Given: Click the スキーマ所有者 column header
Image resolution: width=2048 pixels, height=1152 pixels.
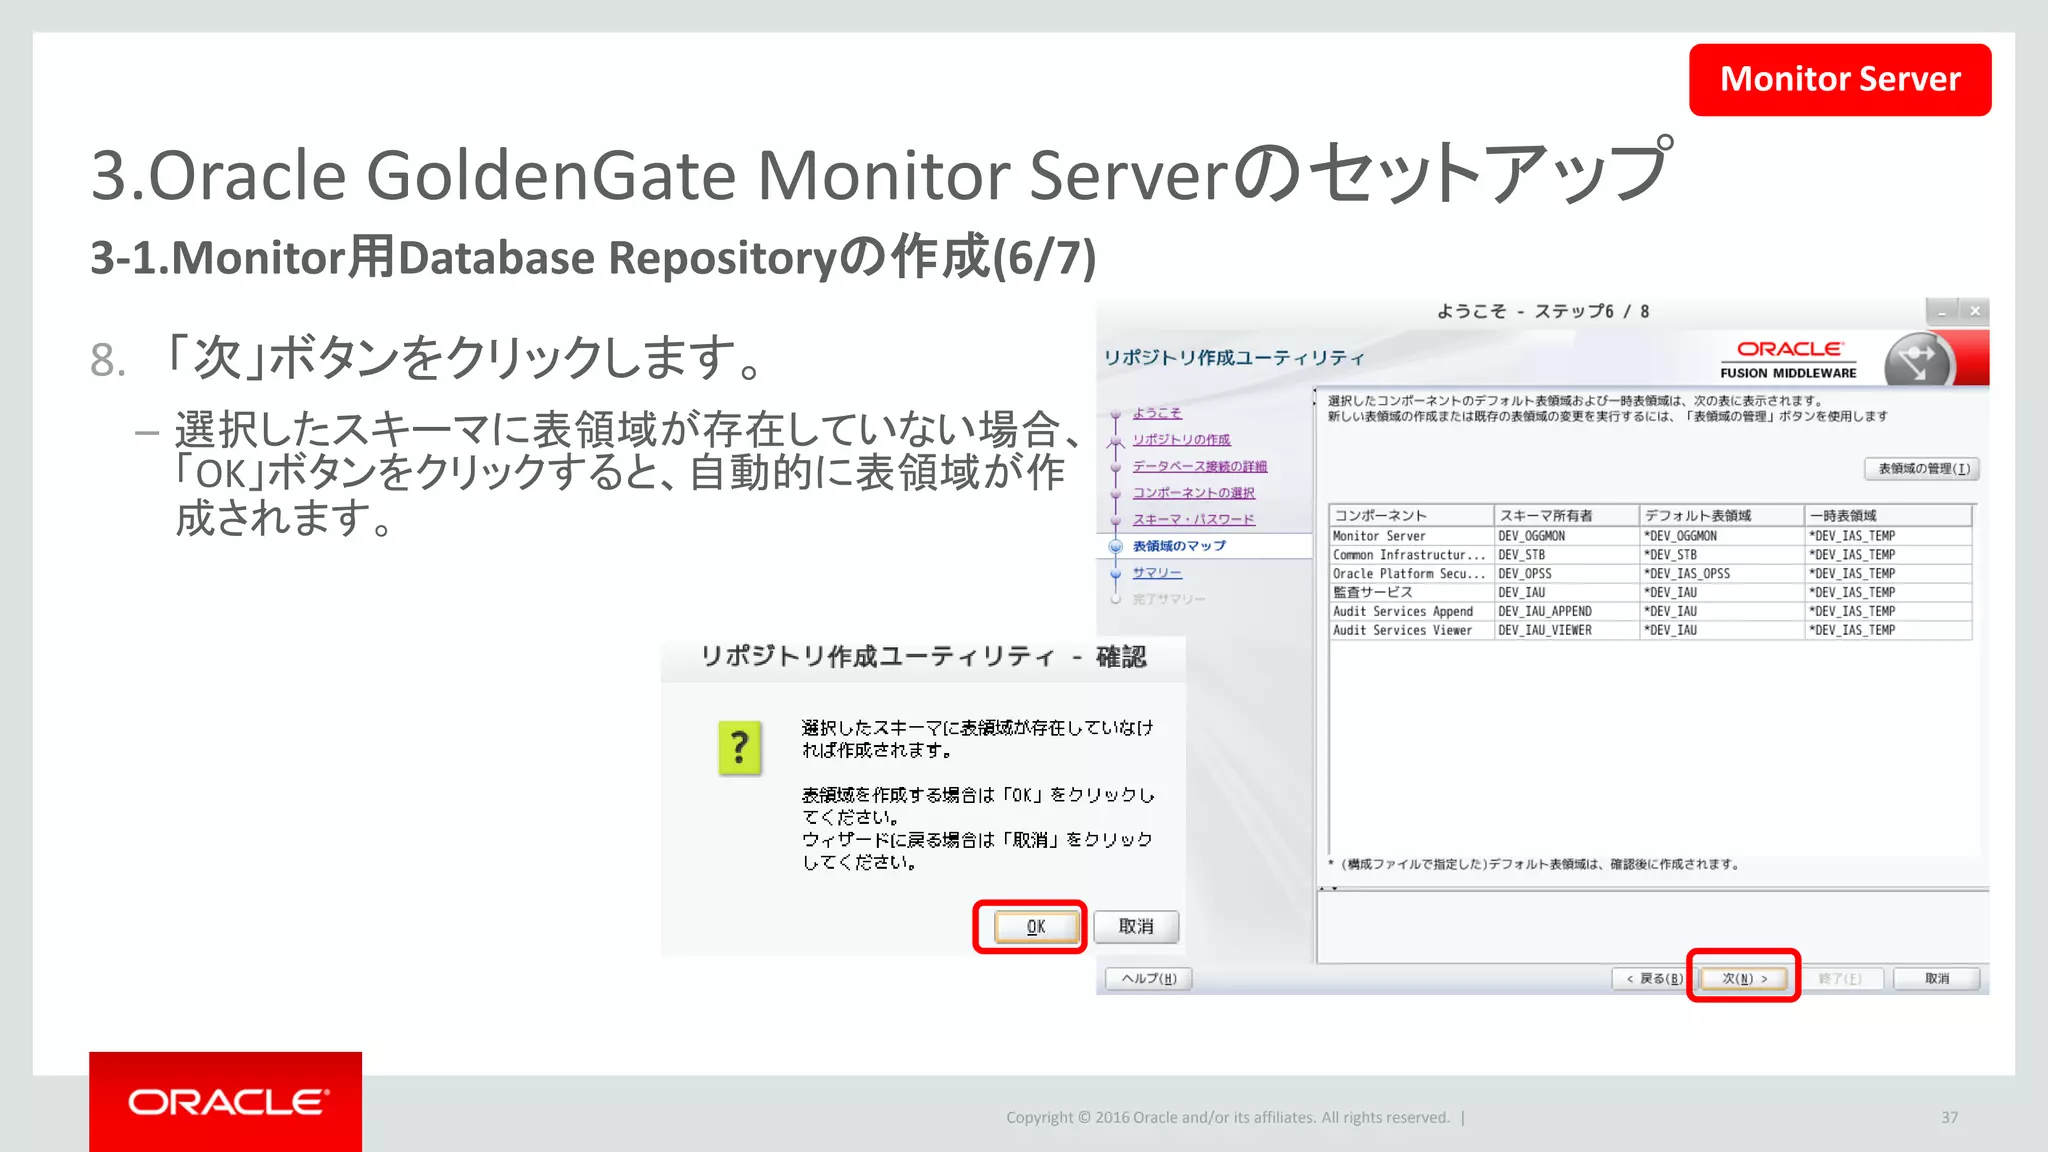Looking at the screenshot, I should coord(1567,515).
